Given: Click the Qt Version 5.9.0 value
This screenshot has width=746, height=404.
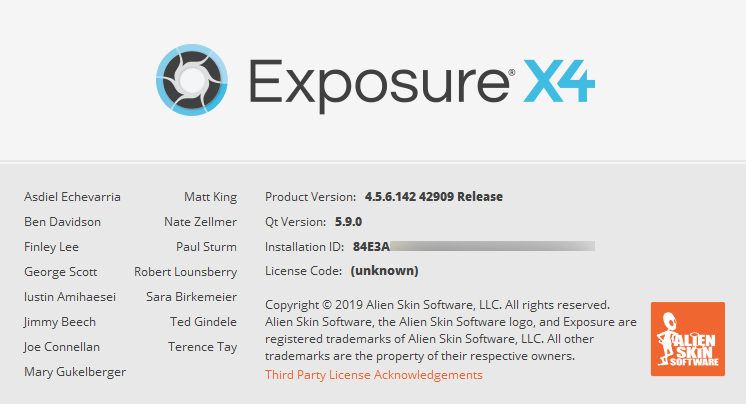Looking at the screenshot, I should (348, 222).
